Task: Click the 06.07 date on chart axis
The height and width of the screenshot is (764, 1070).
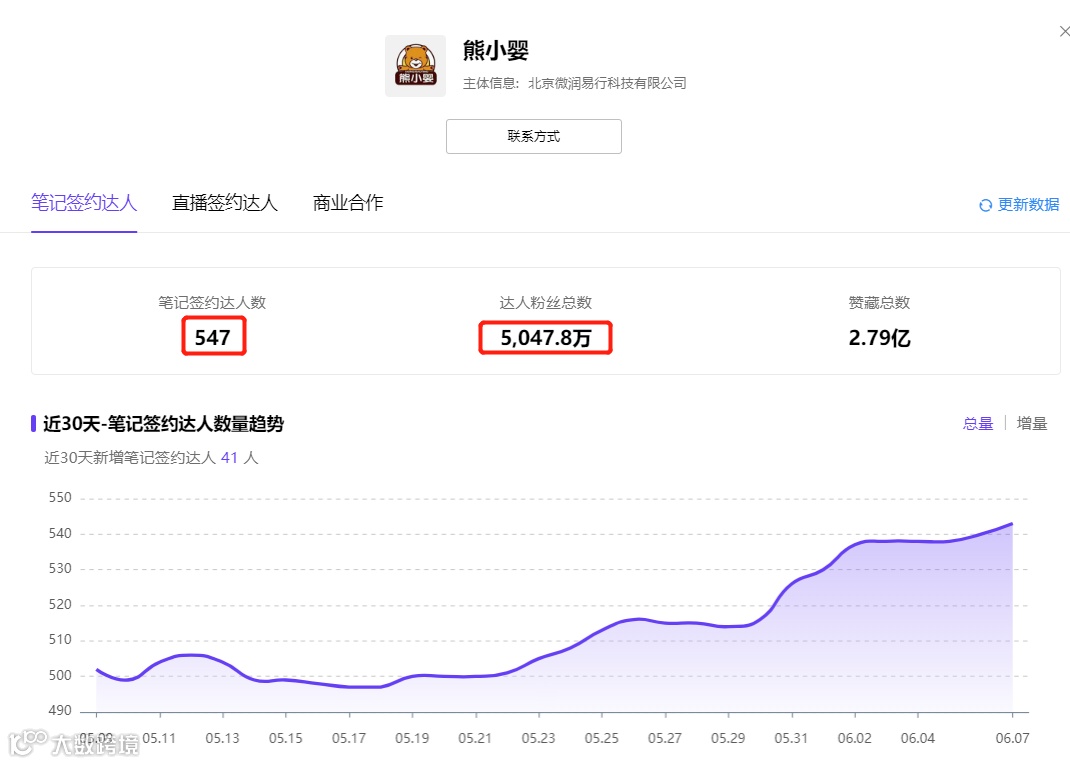Action: coord(1012,738)
